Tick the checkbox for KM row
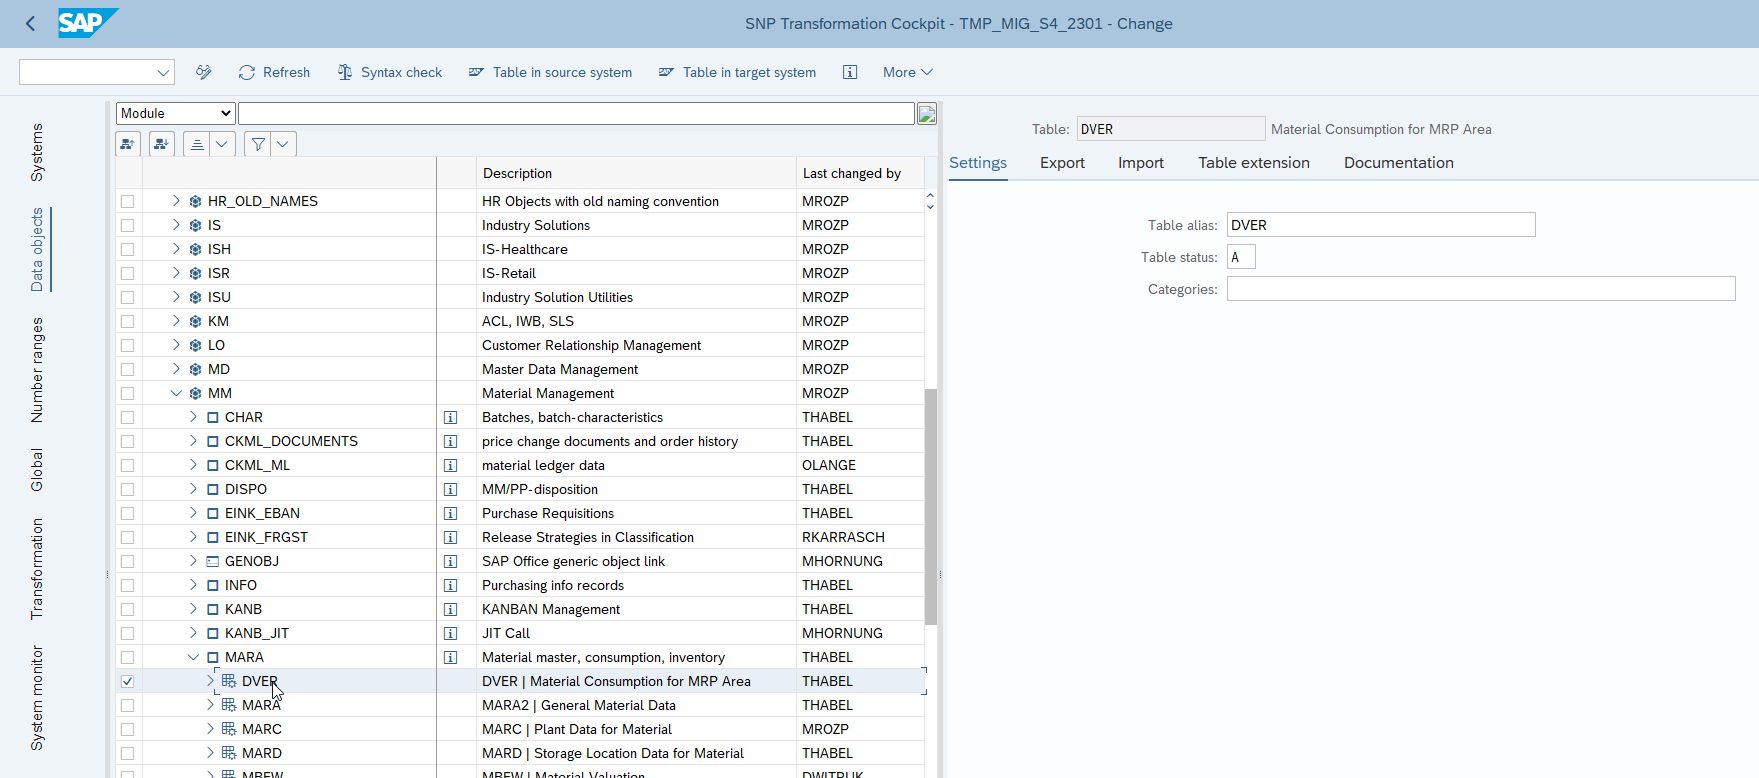The height and width of the screenshot is (778, 1759). 127,321
